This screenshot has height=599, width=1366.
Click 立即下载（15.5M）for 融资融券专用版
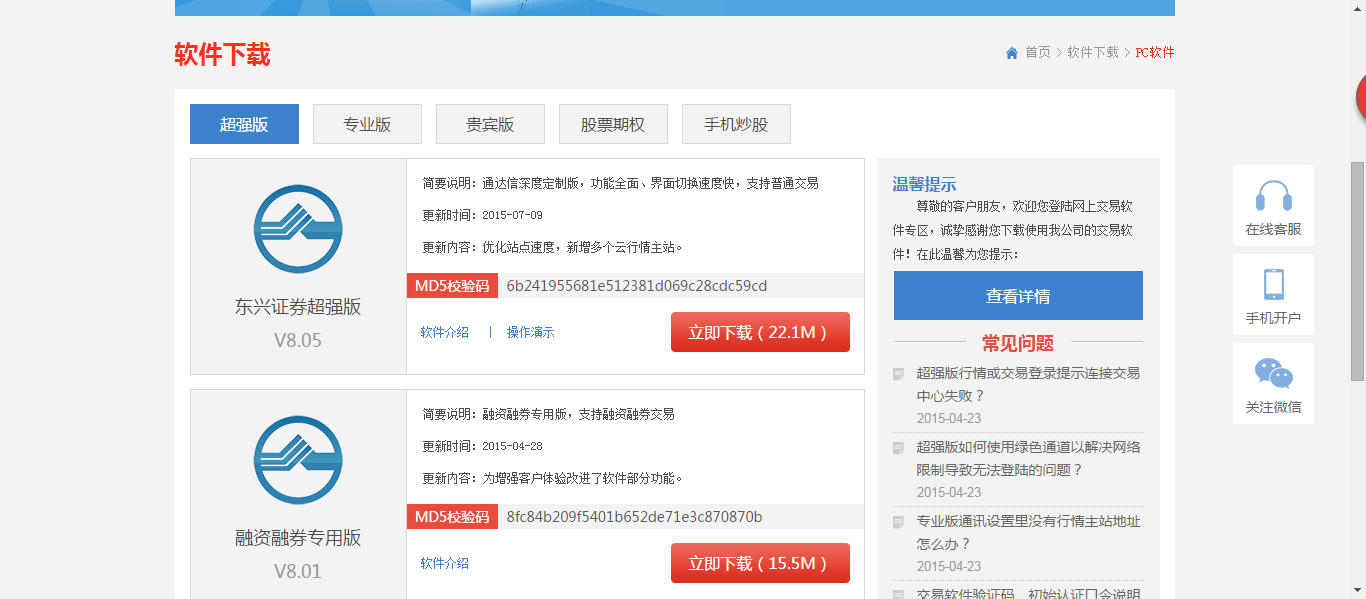(x=759, y=562)
